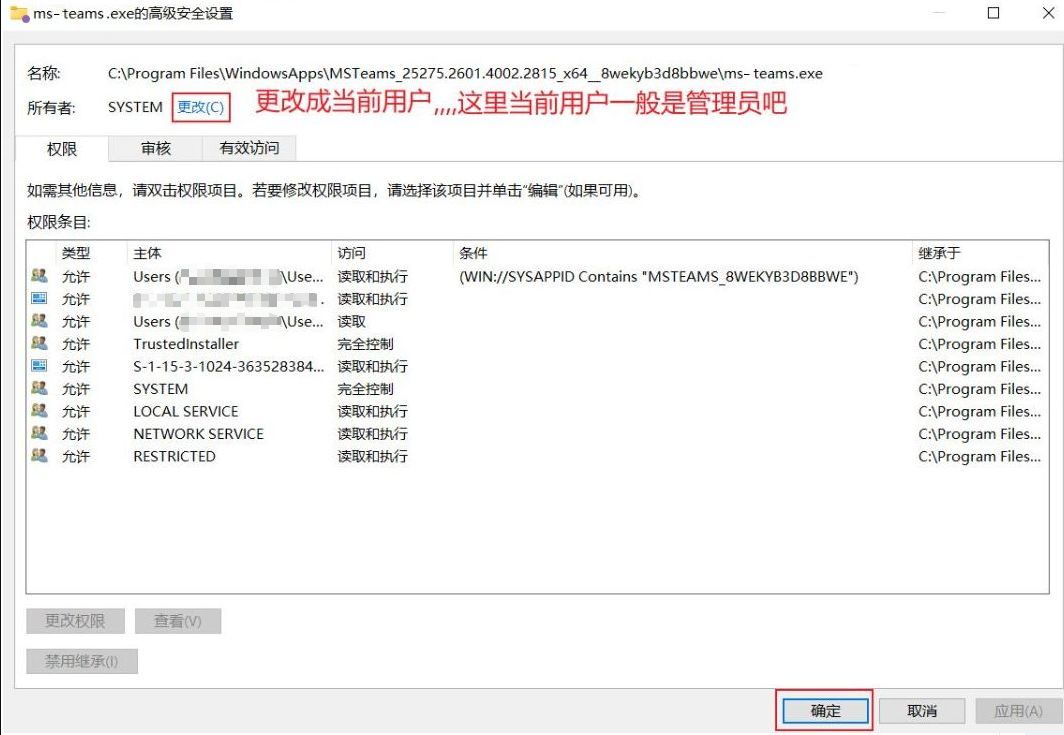Click the 取消 button
Viewport: 1064px width, 735px height.
tap(921, 711)
